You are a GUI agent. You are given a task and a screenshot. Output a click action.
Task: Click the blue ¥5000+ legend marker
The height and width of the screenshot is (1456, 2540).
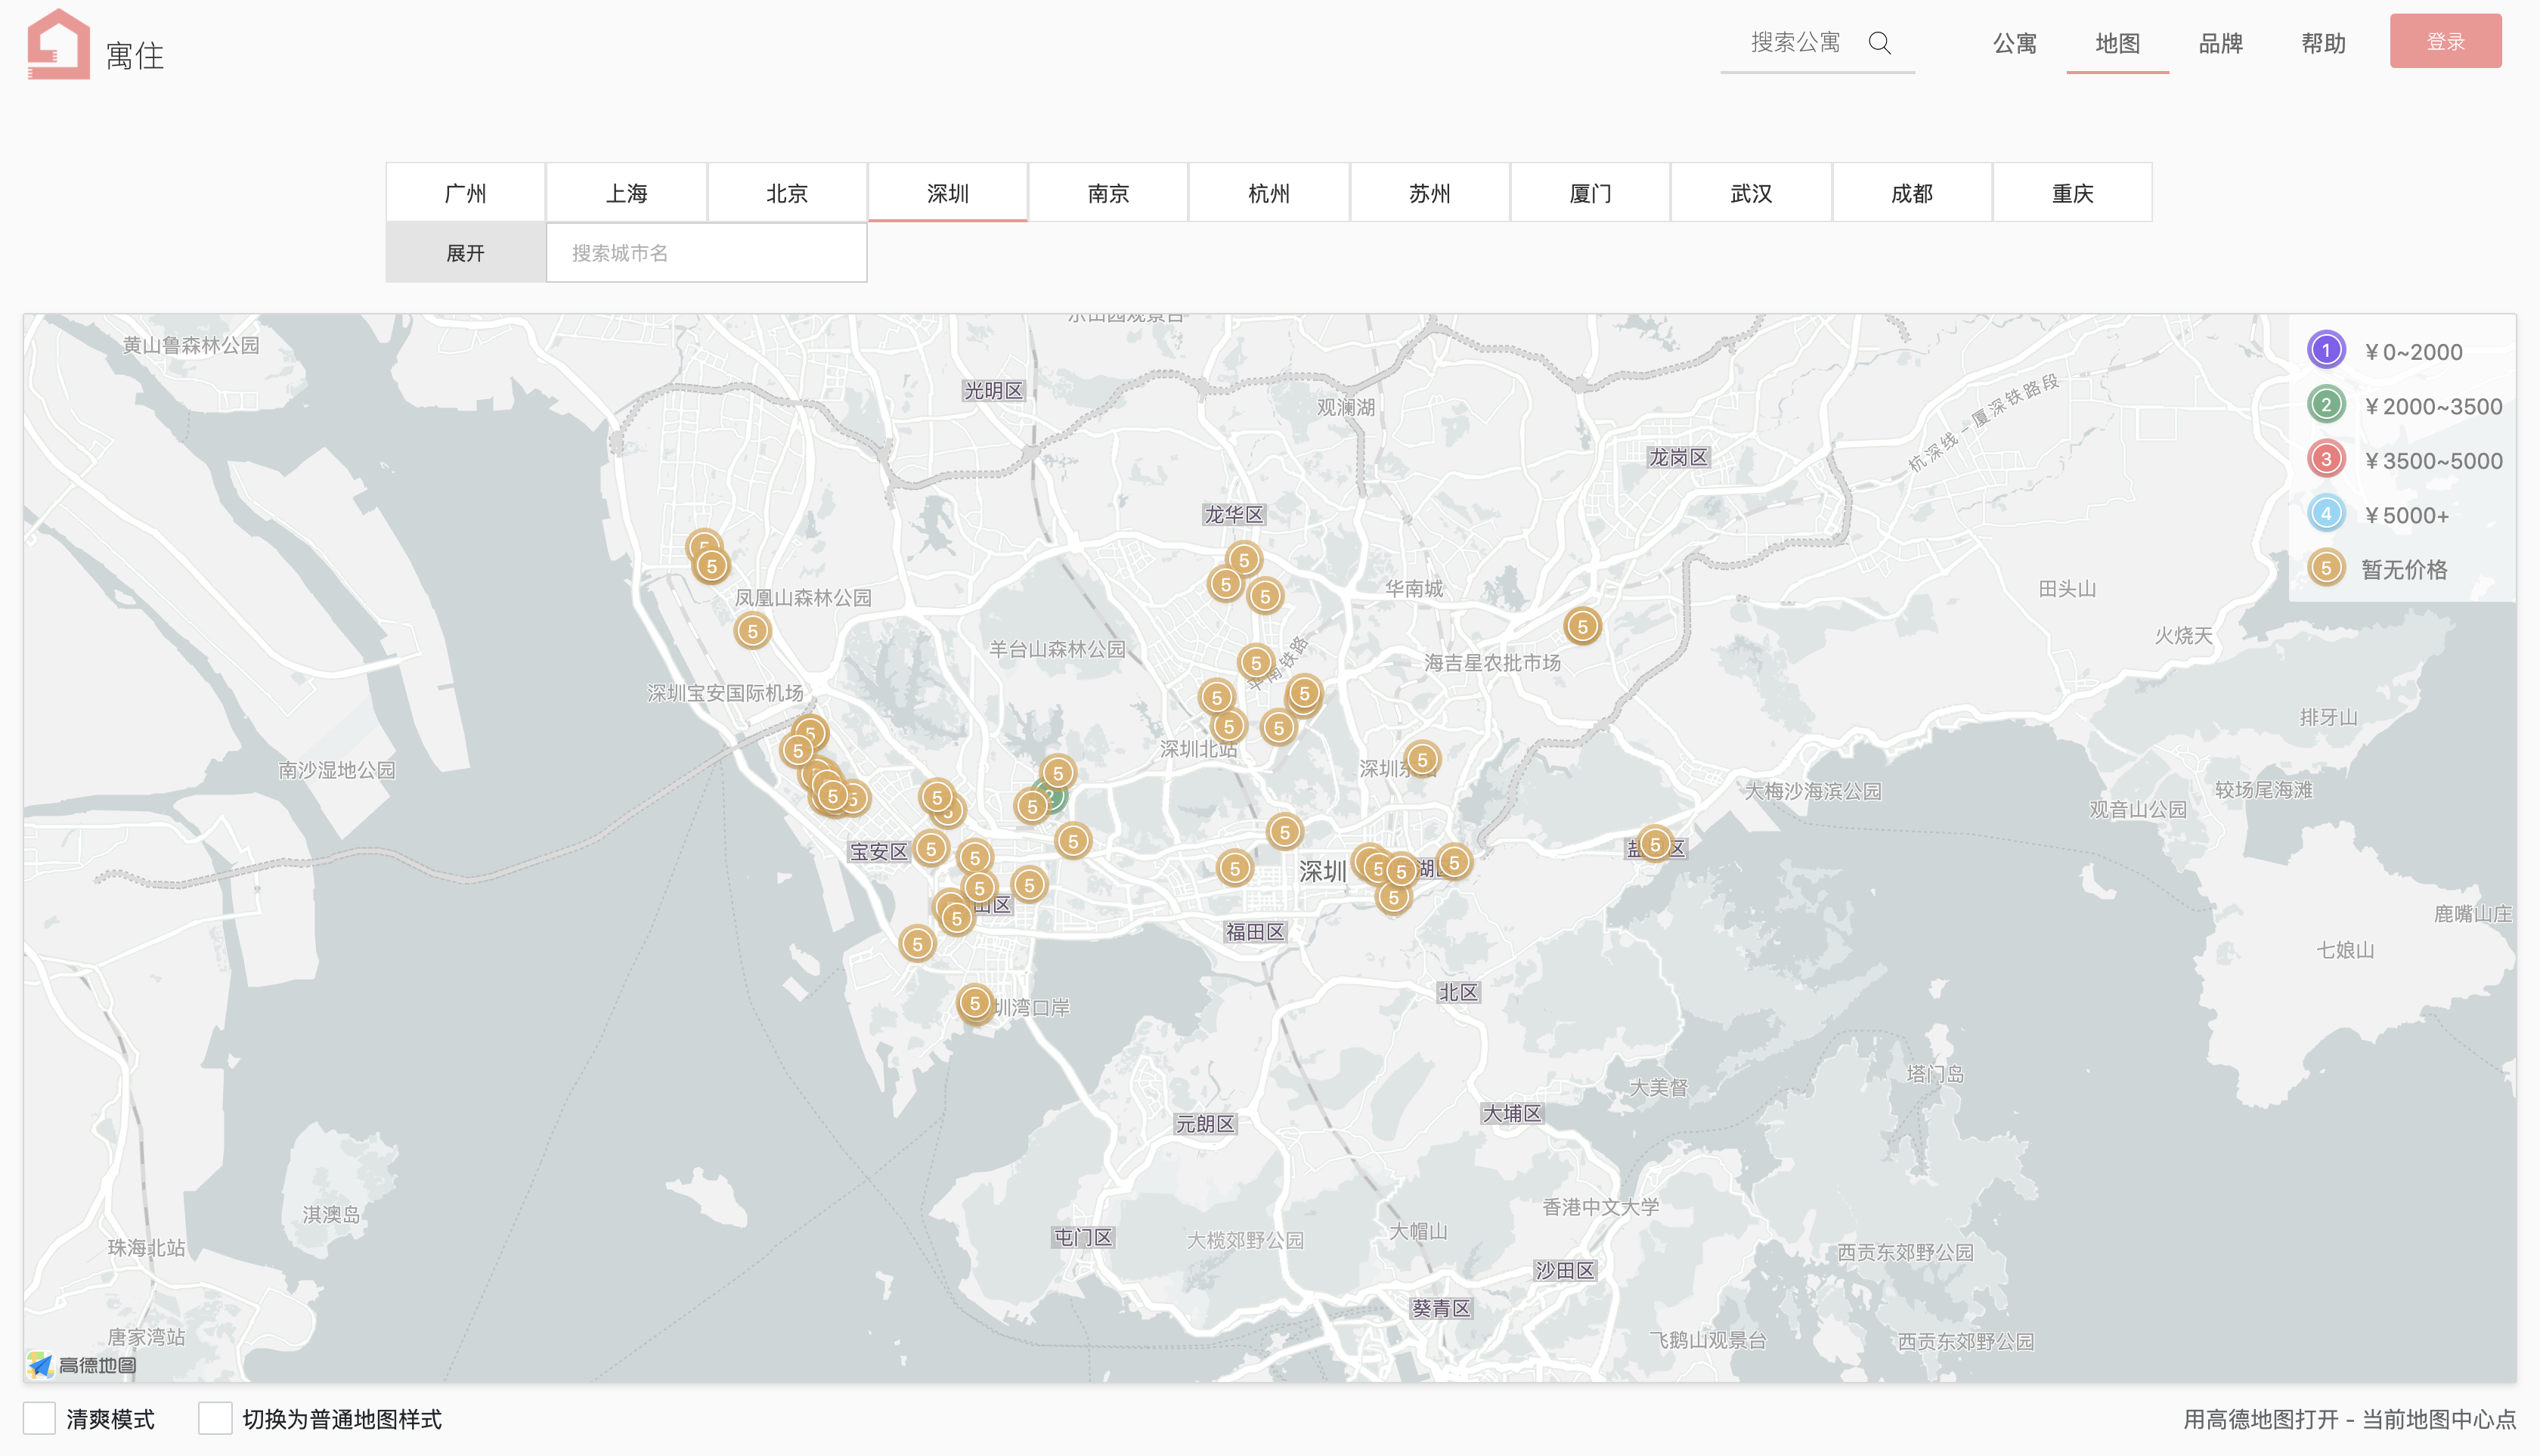[x=2325, y=514]
